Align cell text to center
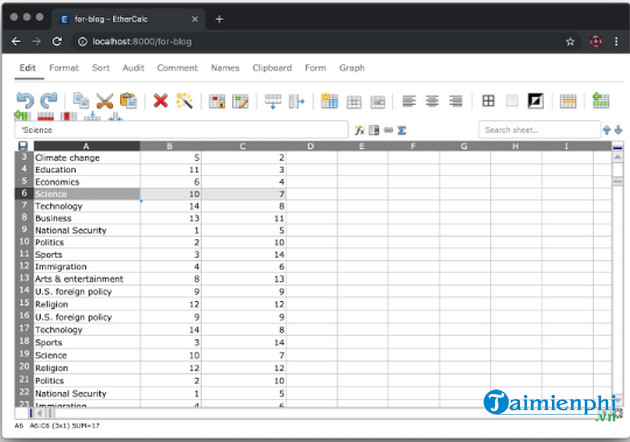Viewport: 630px width, 442px height. coord(432,100)
